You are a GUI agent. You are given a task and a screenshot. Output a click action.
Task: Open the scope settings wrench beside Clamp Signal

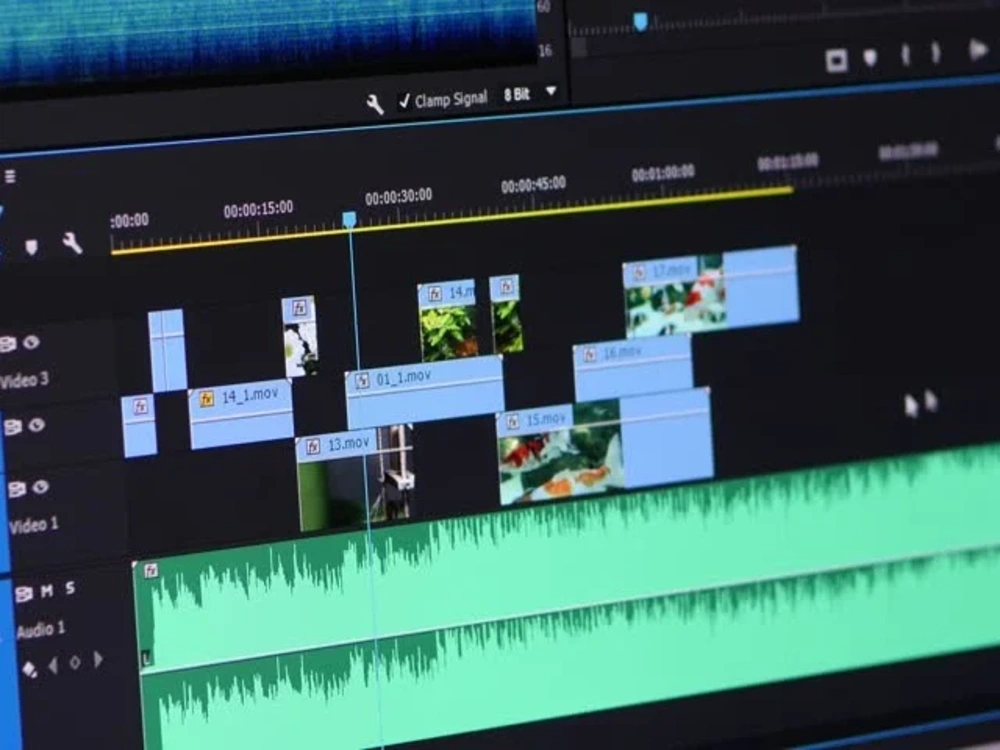pos(374,103)
